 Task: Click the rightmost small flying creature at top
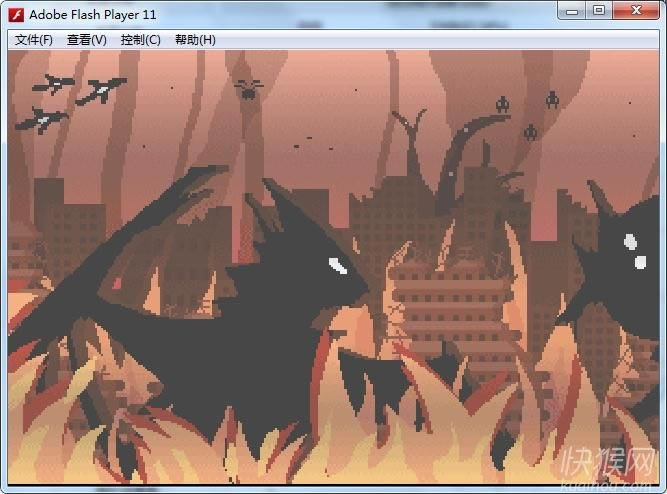551,99
